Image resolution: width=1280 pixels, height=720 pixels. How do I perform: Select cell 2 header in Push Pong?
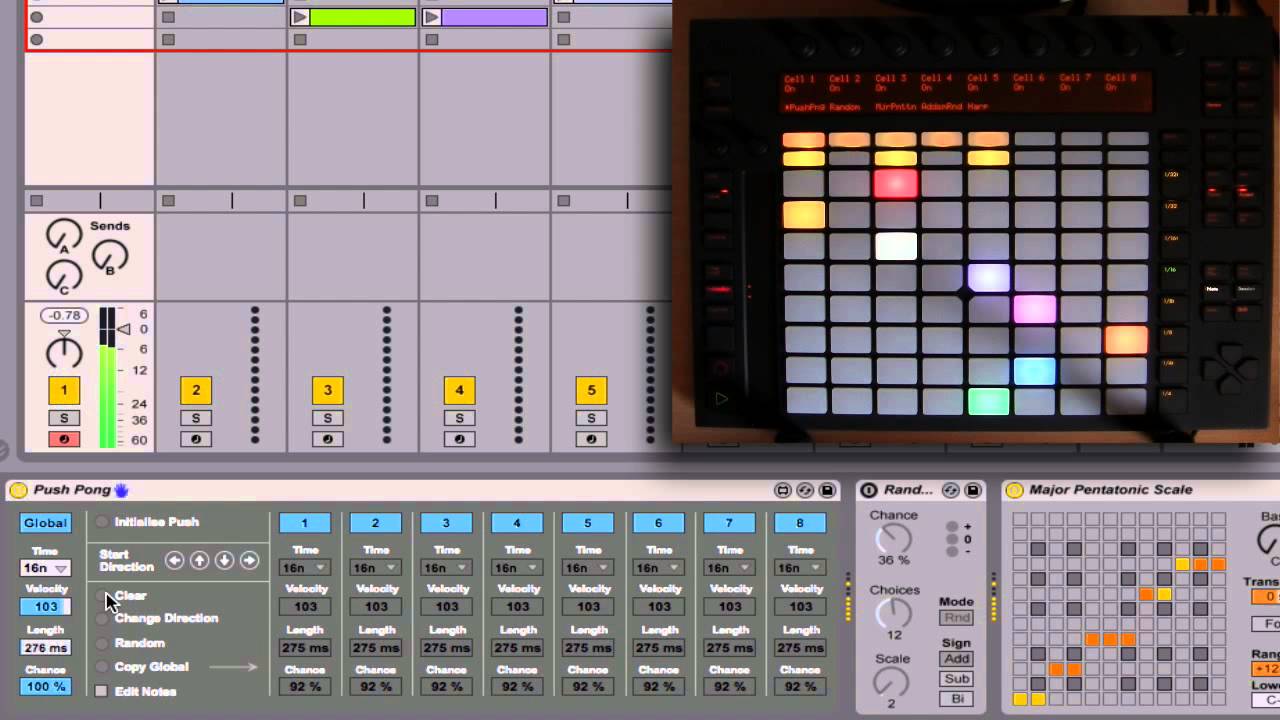click(376, 523)
